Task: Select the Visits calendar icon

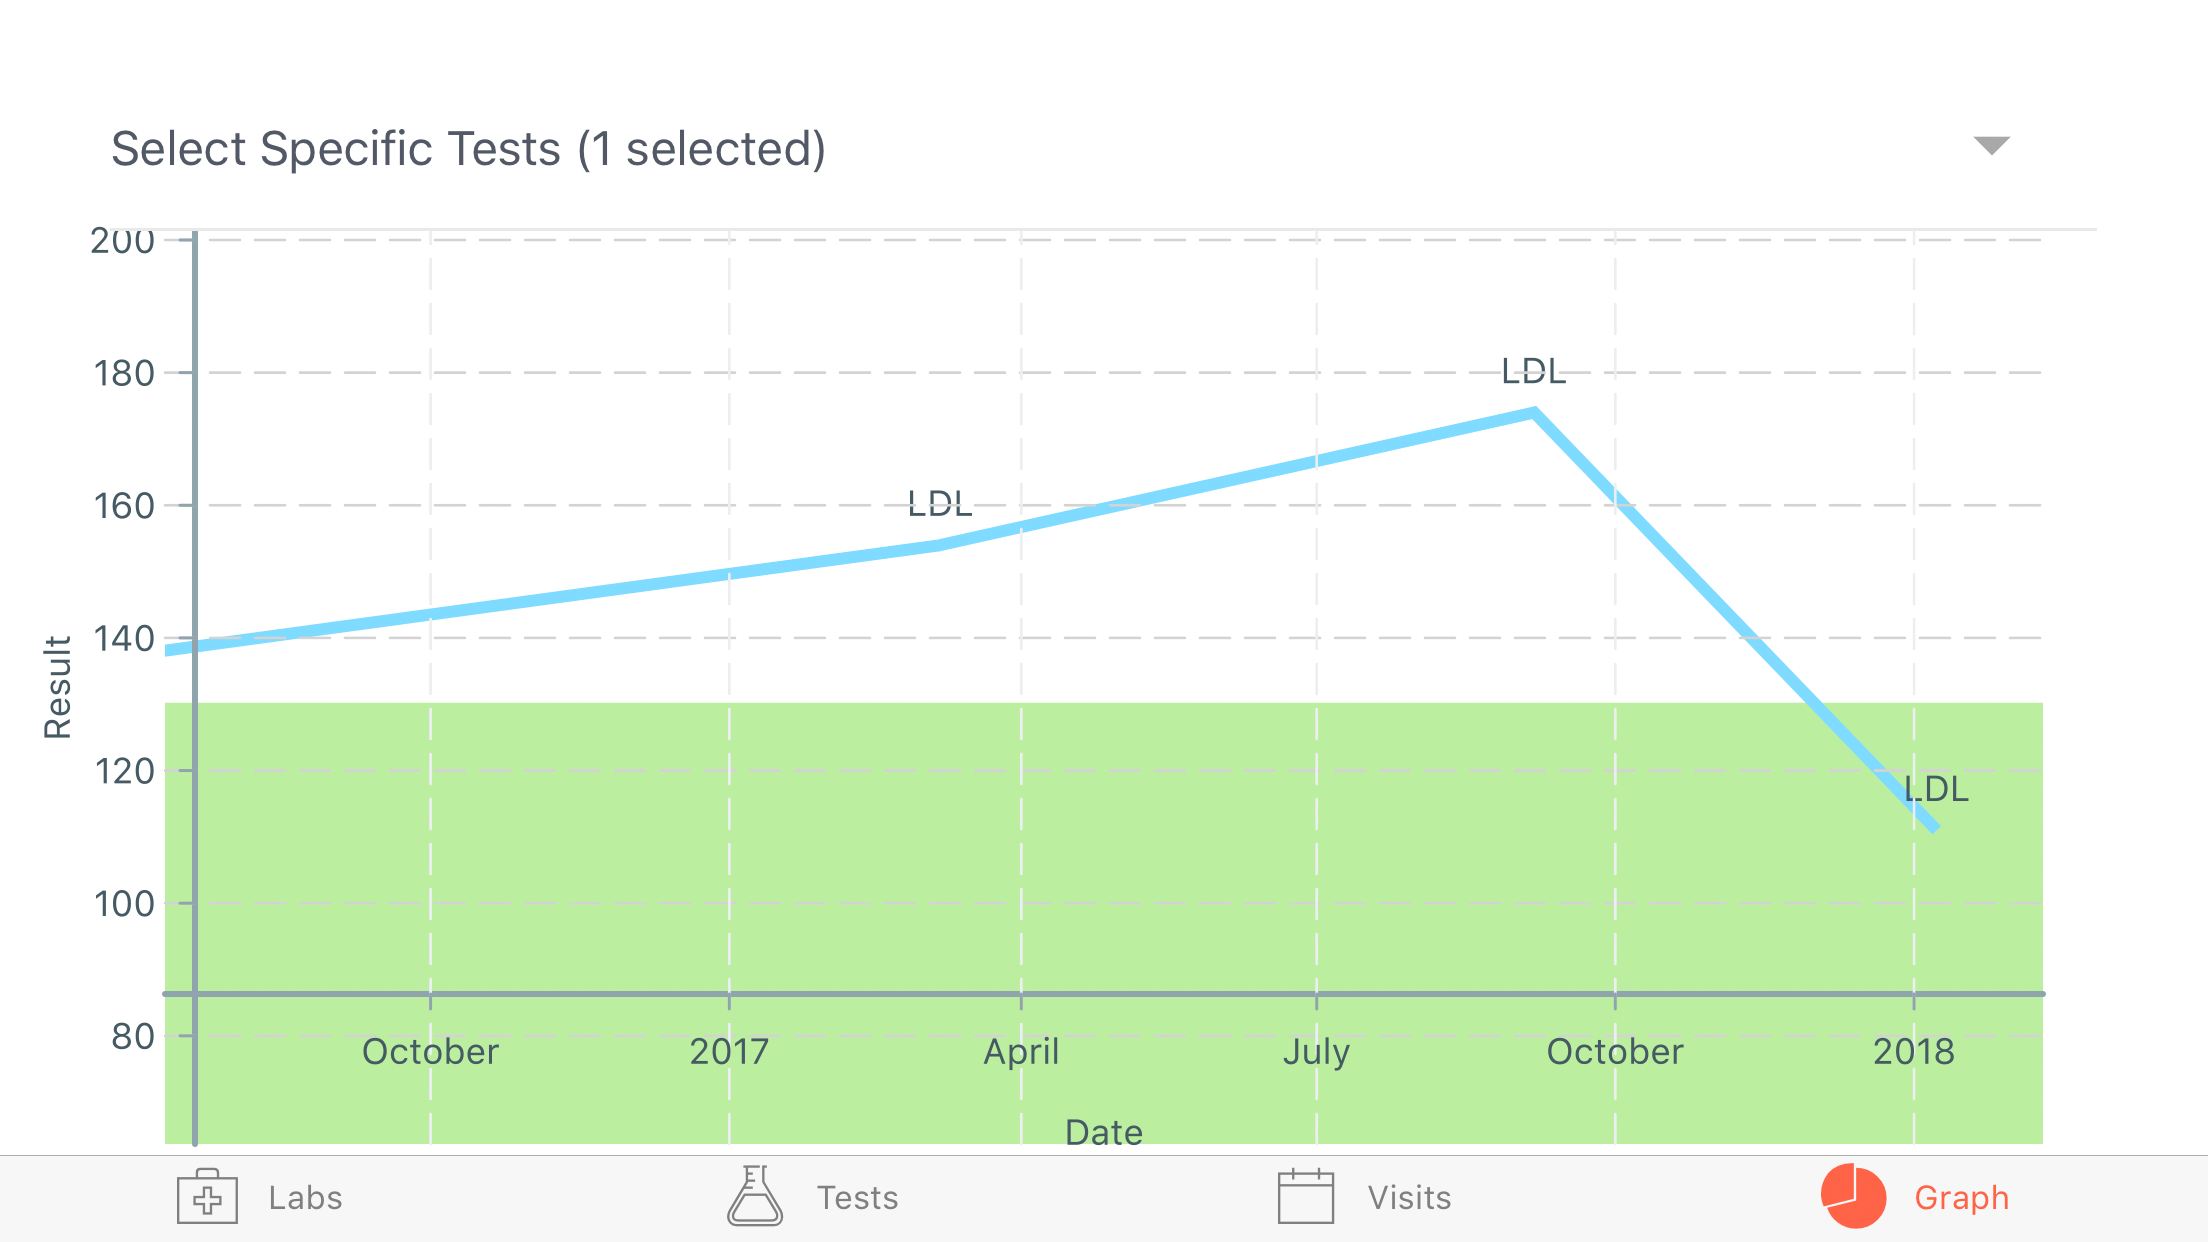Action: pyautogui.click(x=1306, y=1196)
